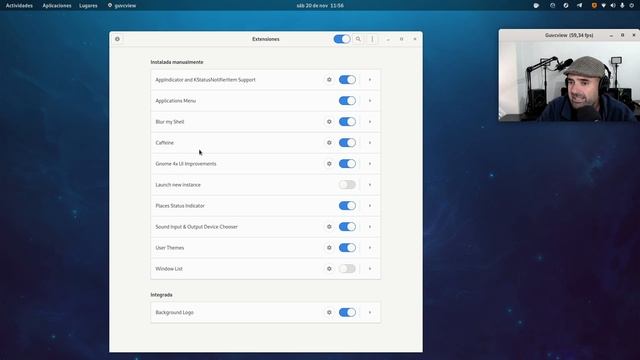Disable the User Themes switch
The height and width of the screenshot is (360, 640).
click(x=347, y=248)
